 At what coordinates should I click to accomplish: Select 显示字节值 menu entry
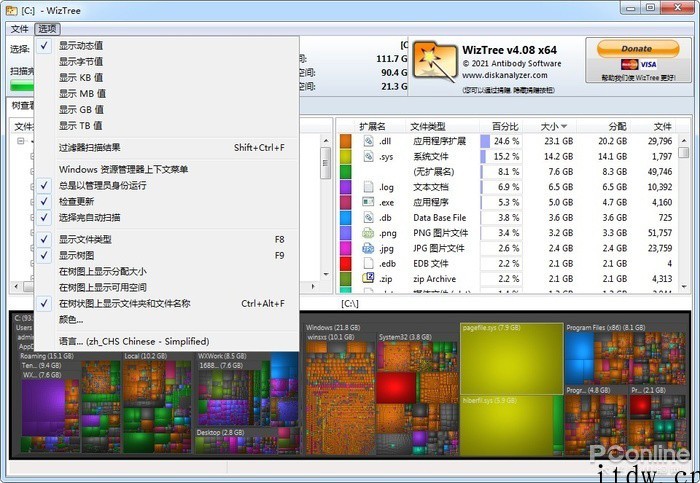[166, 62]
